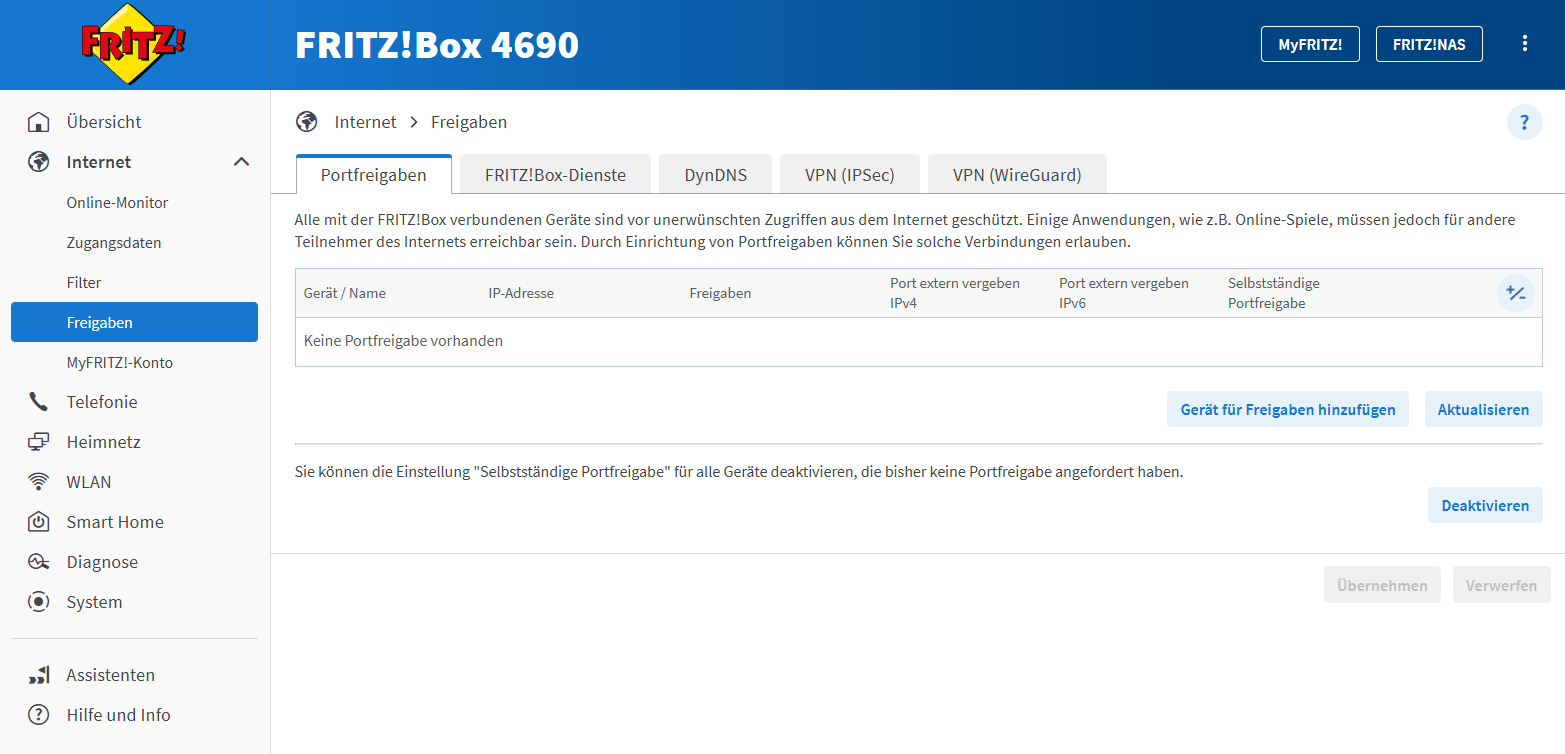Click the globe icon in breadcrumb

pyautogui.click(x=306, y=122)
